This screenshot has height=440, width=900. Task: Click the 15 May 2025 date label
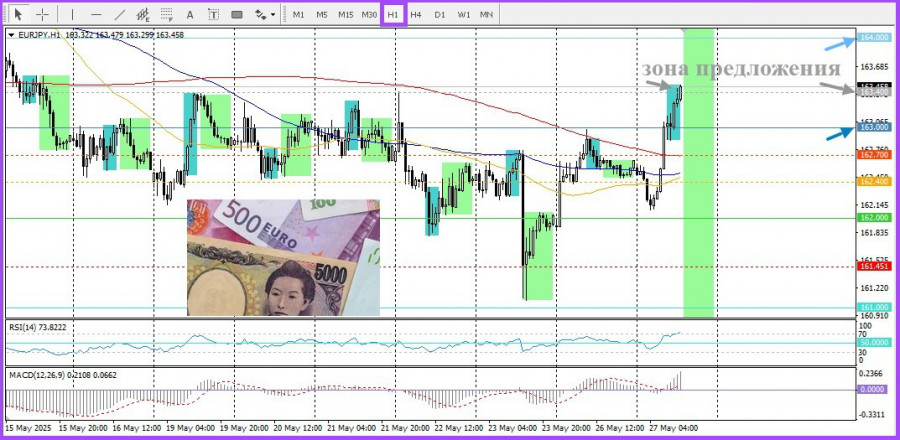(x=28, y=428)
